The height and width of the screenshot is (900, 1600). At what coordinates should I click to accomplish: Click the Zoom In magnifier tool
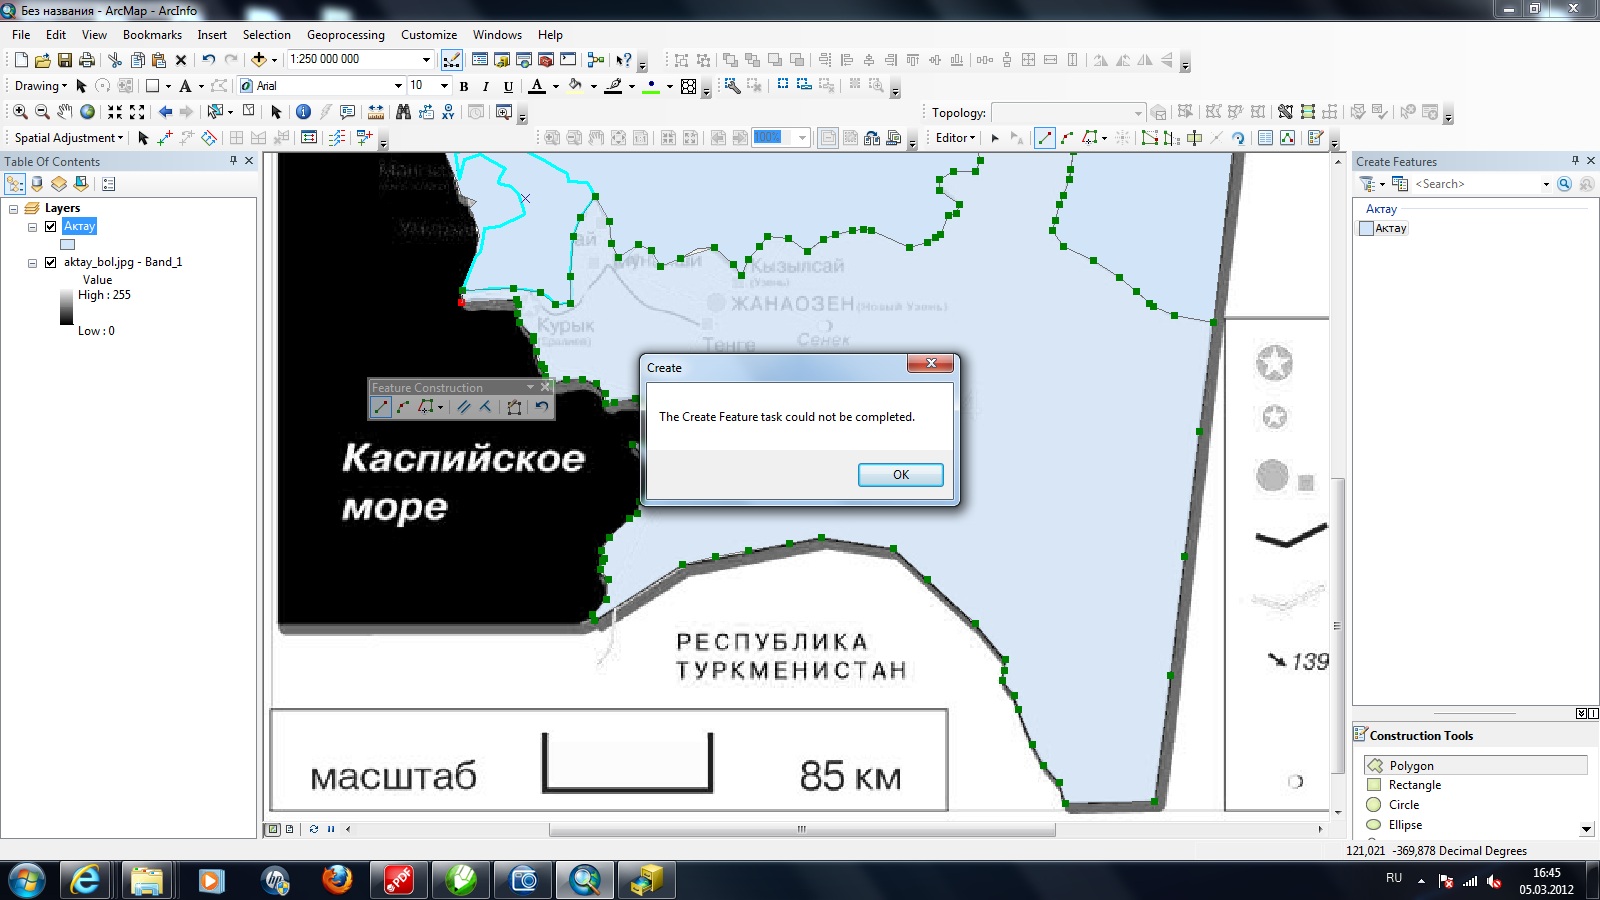point(20,112)
